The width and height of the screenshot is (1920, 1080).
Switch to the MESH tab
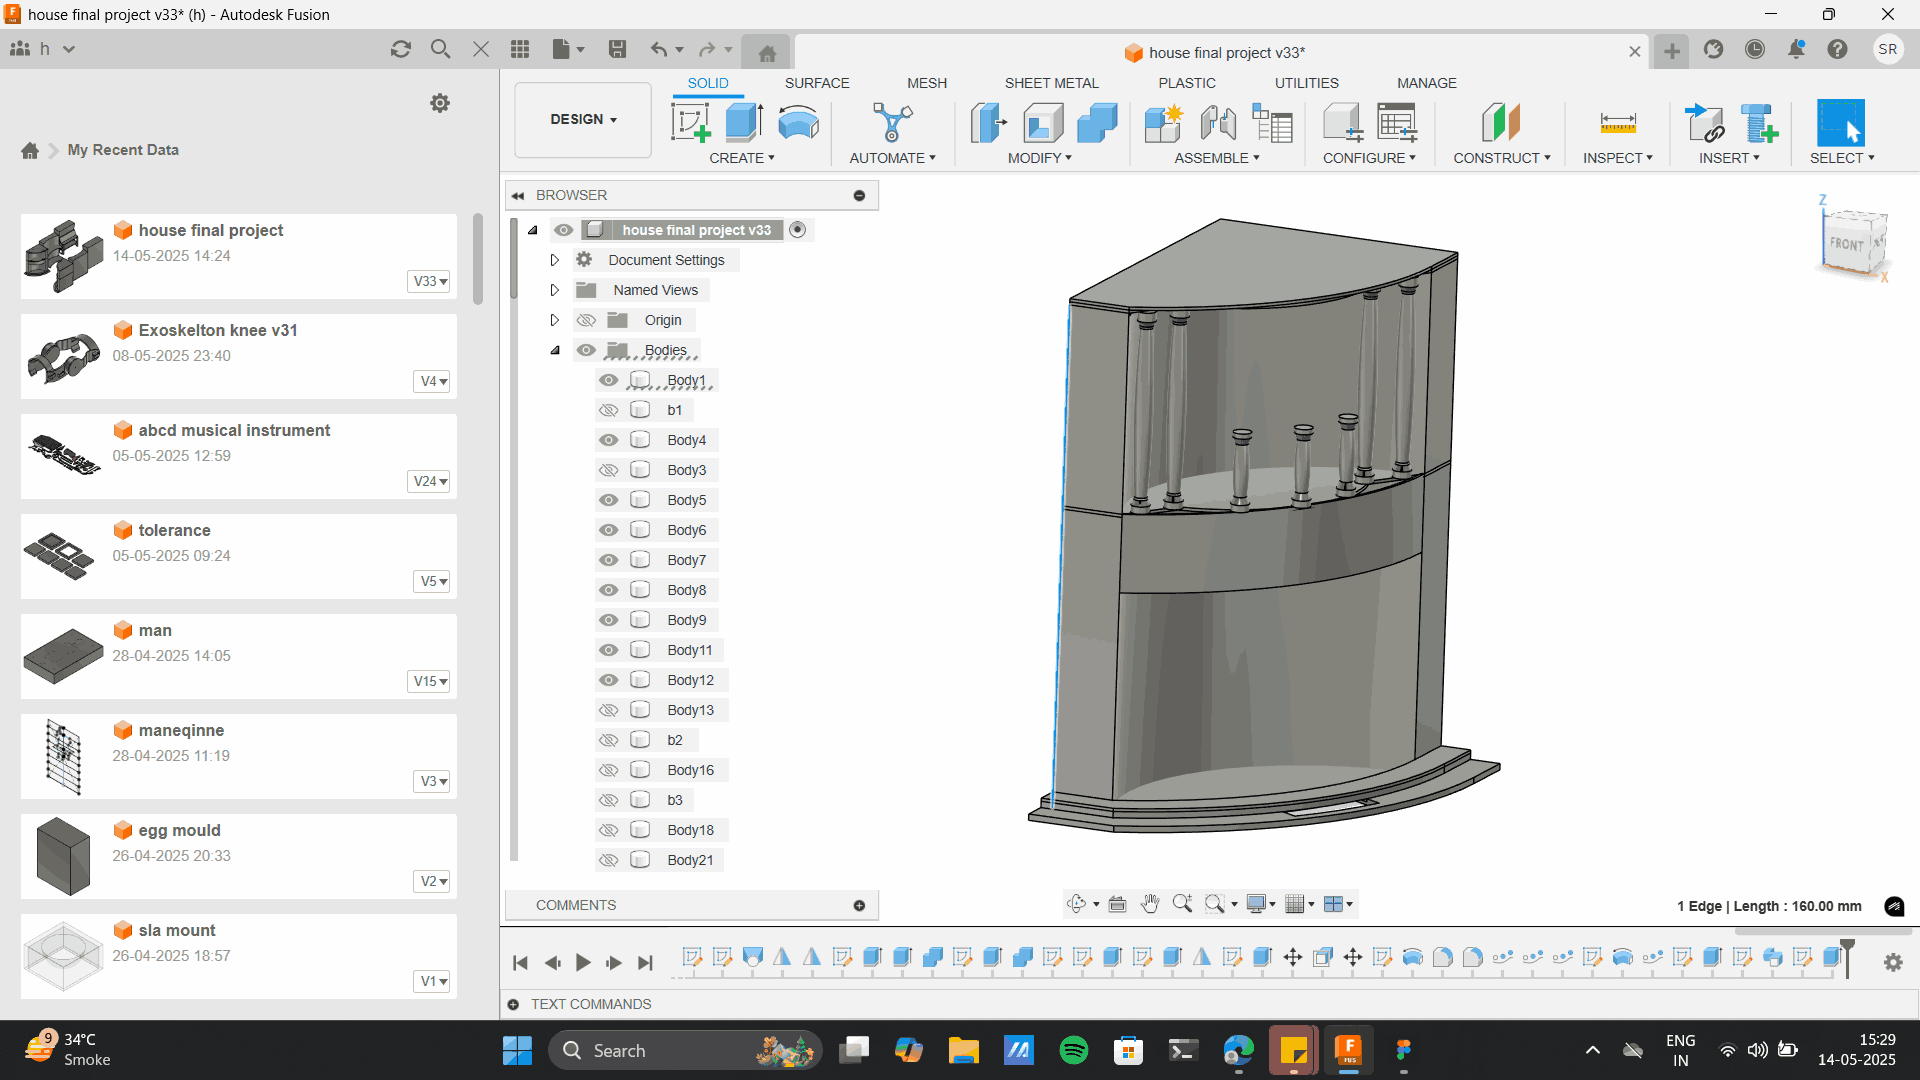click(927, 83)
